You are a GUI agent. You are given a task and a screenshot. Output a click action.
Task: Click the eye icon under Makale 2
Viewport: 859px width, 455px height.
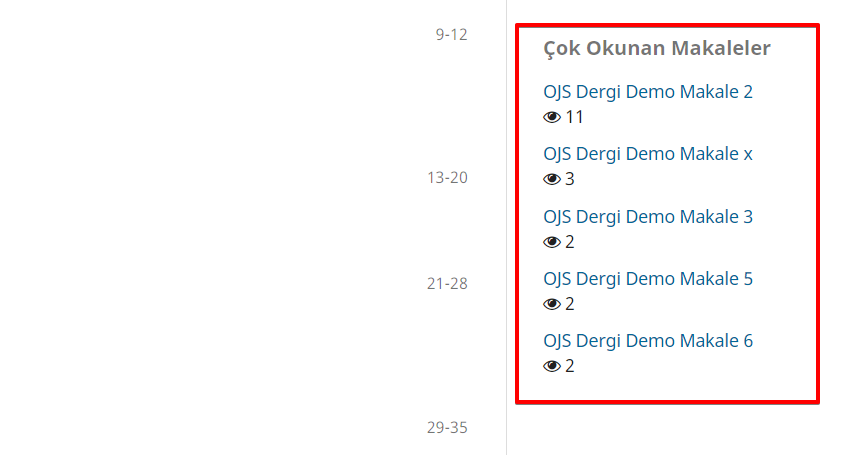pyautogui.click(x=552, y=117)
